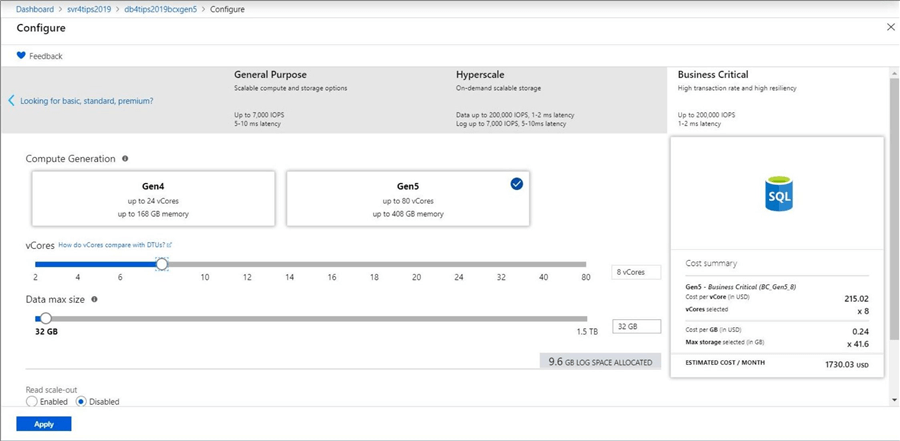This screenshot has height=441, width=900.
Task: Click the Feedback heart icon
Action: (21, 56)
